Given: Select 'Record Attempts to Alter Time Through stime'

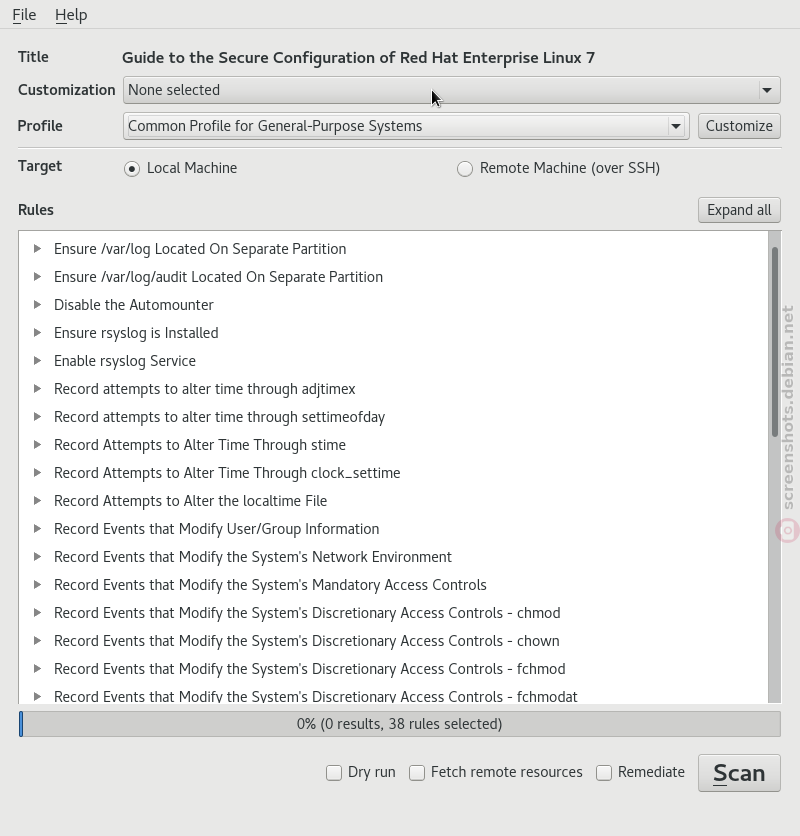Looking at the screenshot, I should click(x=200, y=445).
